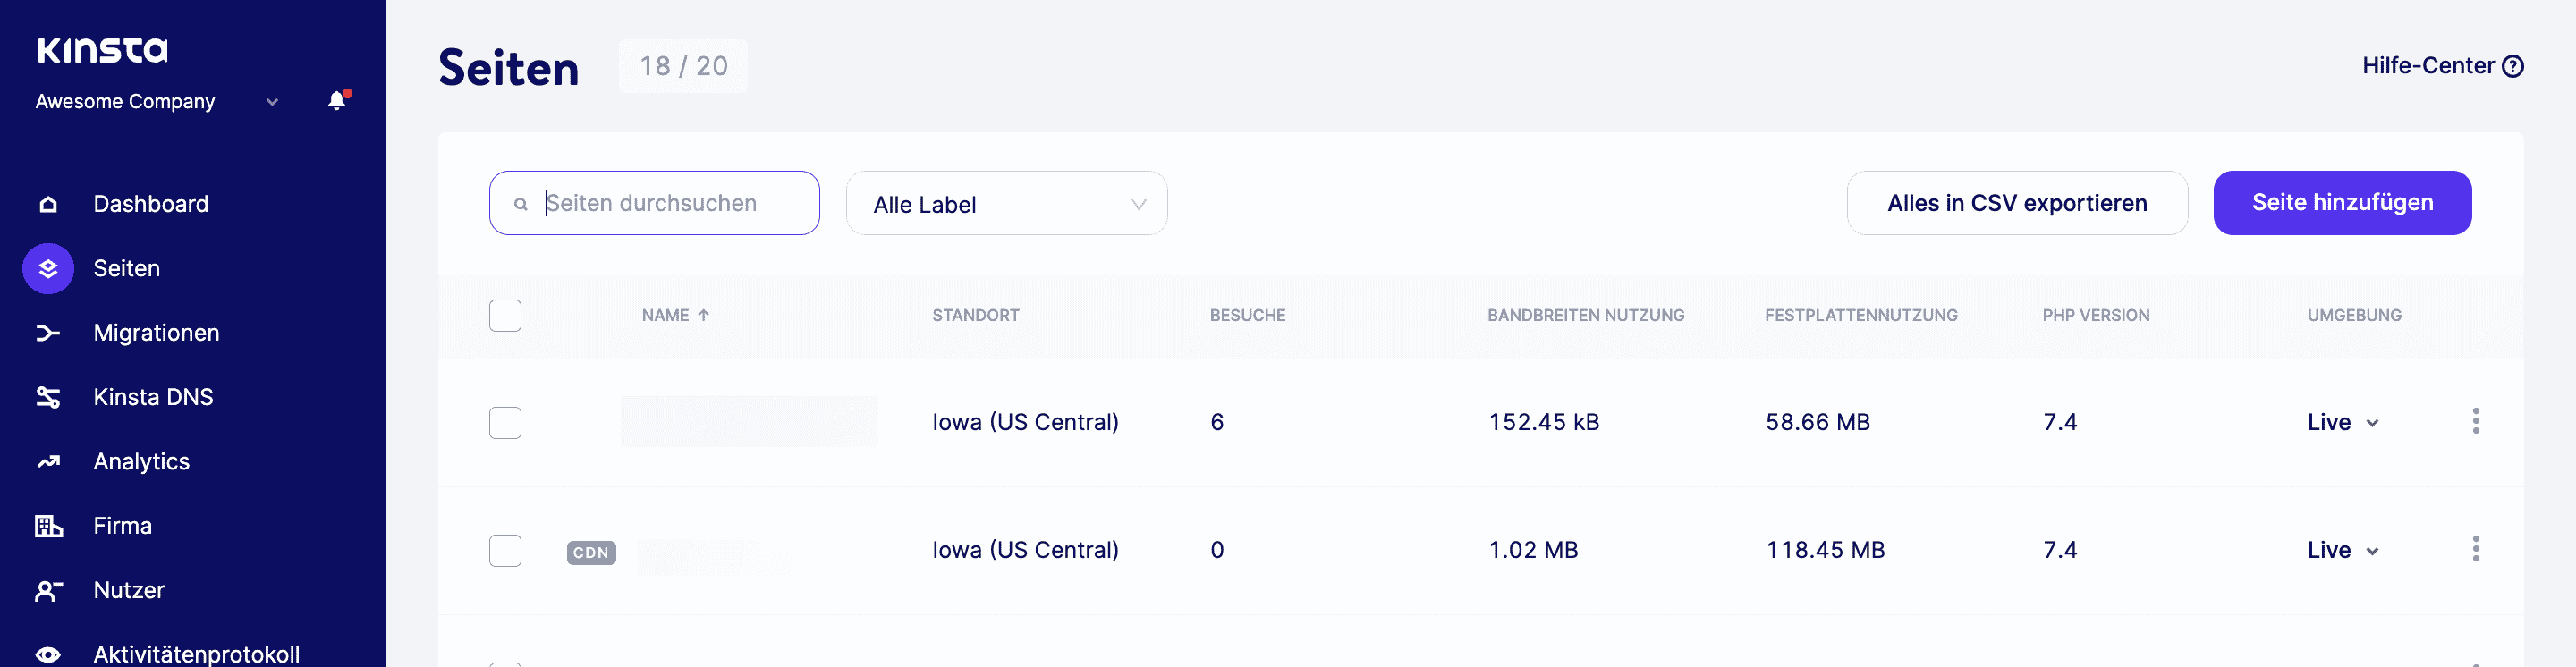
Task: Click the Hilfe-Center question mark icon
Action: pyautogui.click(x=2512, y=66)
